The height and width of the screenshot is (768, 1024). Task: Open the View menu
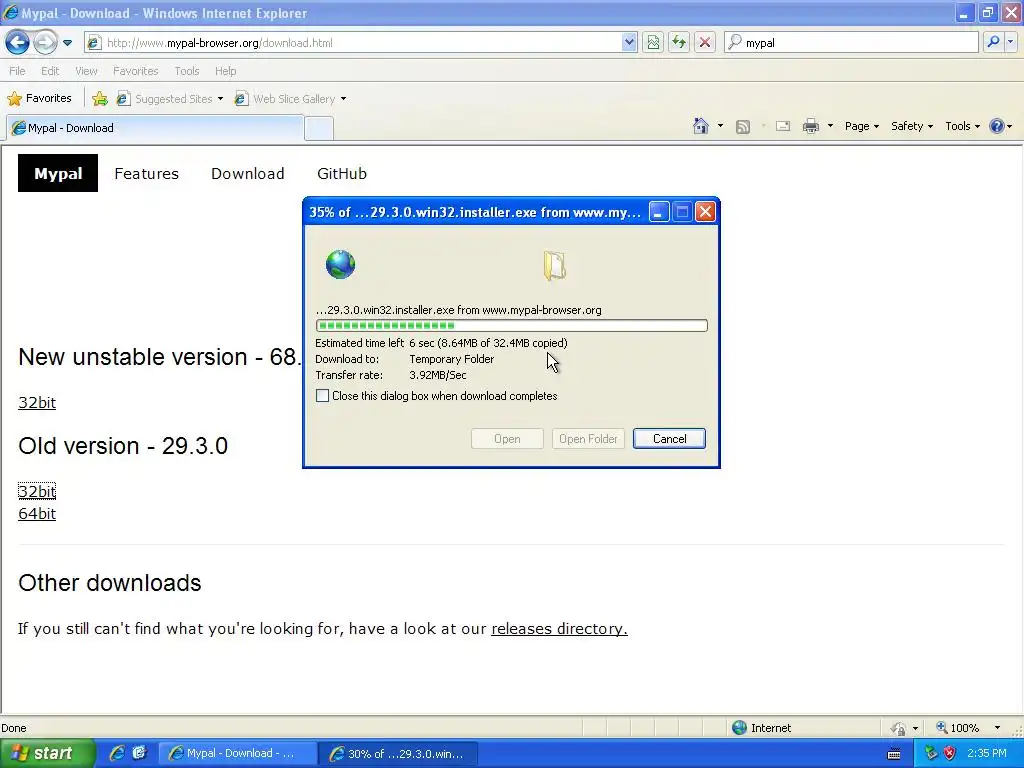86,71
